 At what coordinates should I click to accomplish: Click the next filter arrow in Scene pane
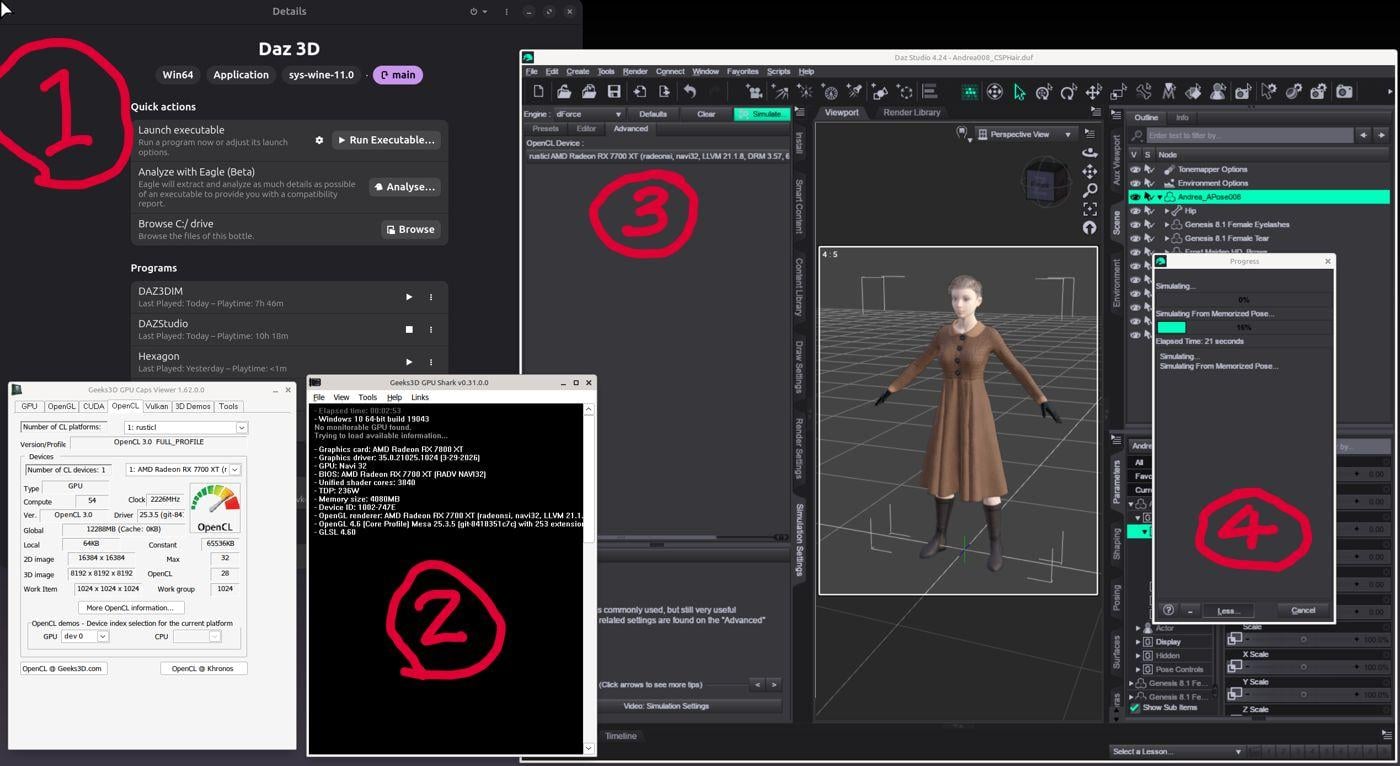[x=1381, y=135]
